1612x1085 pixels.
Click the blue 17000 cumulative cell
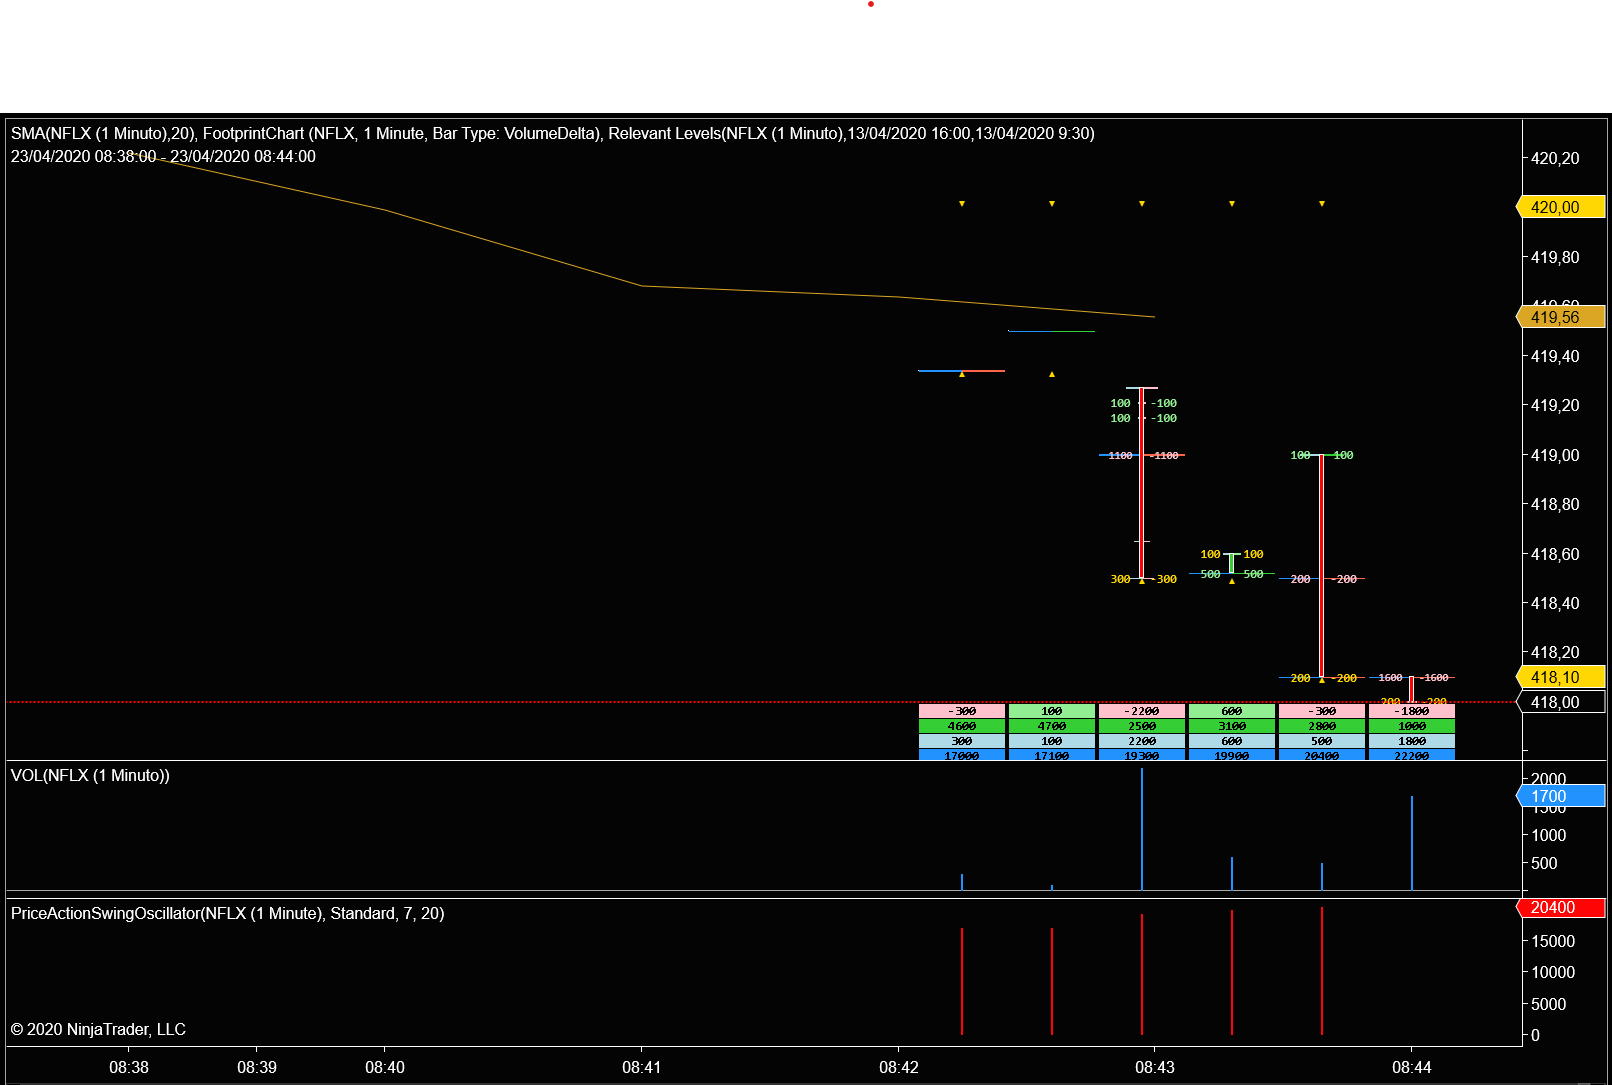pos(962,755)
